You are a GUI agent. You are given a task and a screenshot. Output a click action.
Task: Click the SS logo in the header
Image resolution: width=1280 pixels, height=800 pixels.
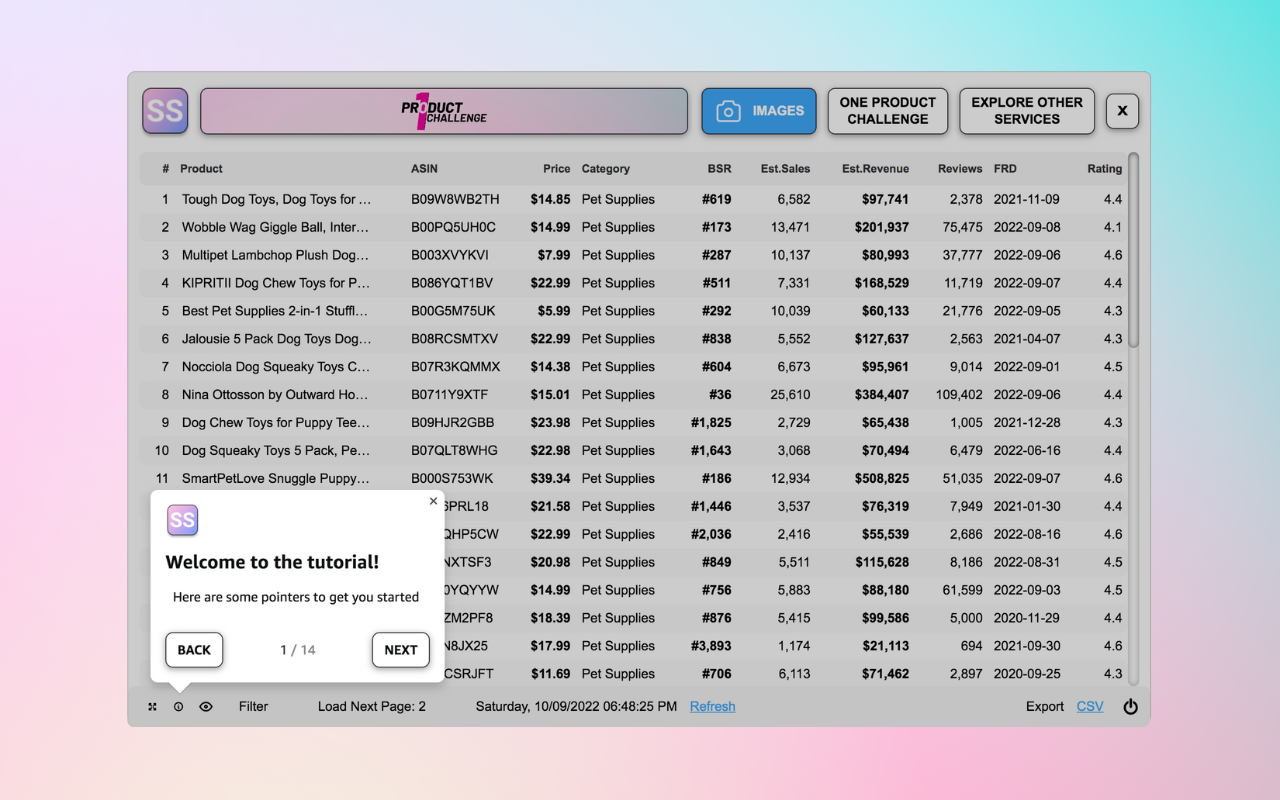click(165, 111)
